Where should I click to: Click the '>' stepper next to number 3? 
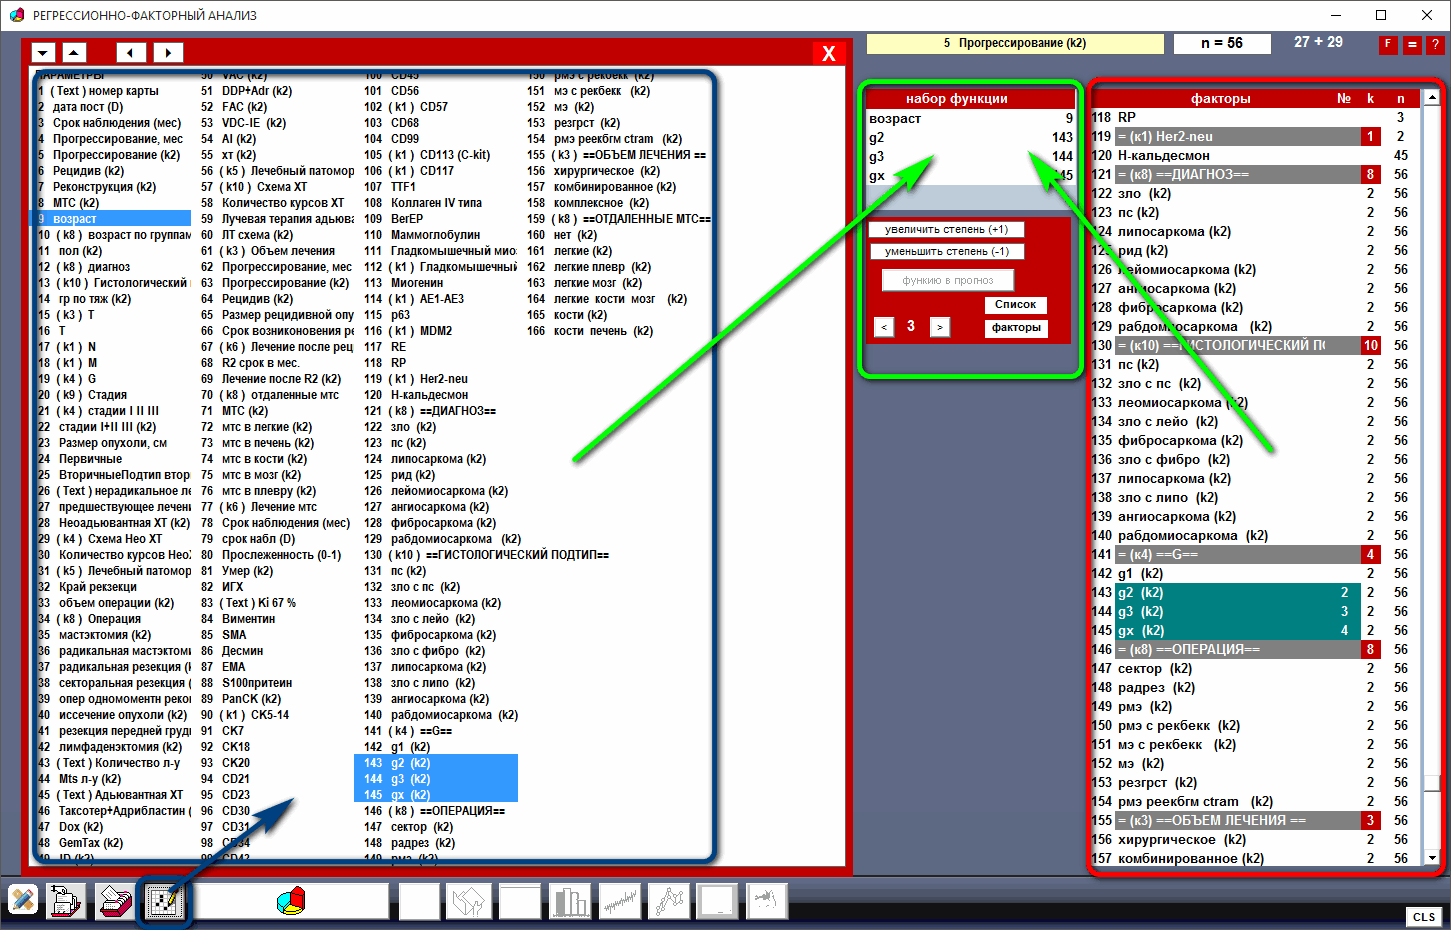(939, 327)
